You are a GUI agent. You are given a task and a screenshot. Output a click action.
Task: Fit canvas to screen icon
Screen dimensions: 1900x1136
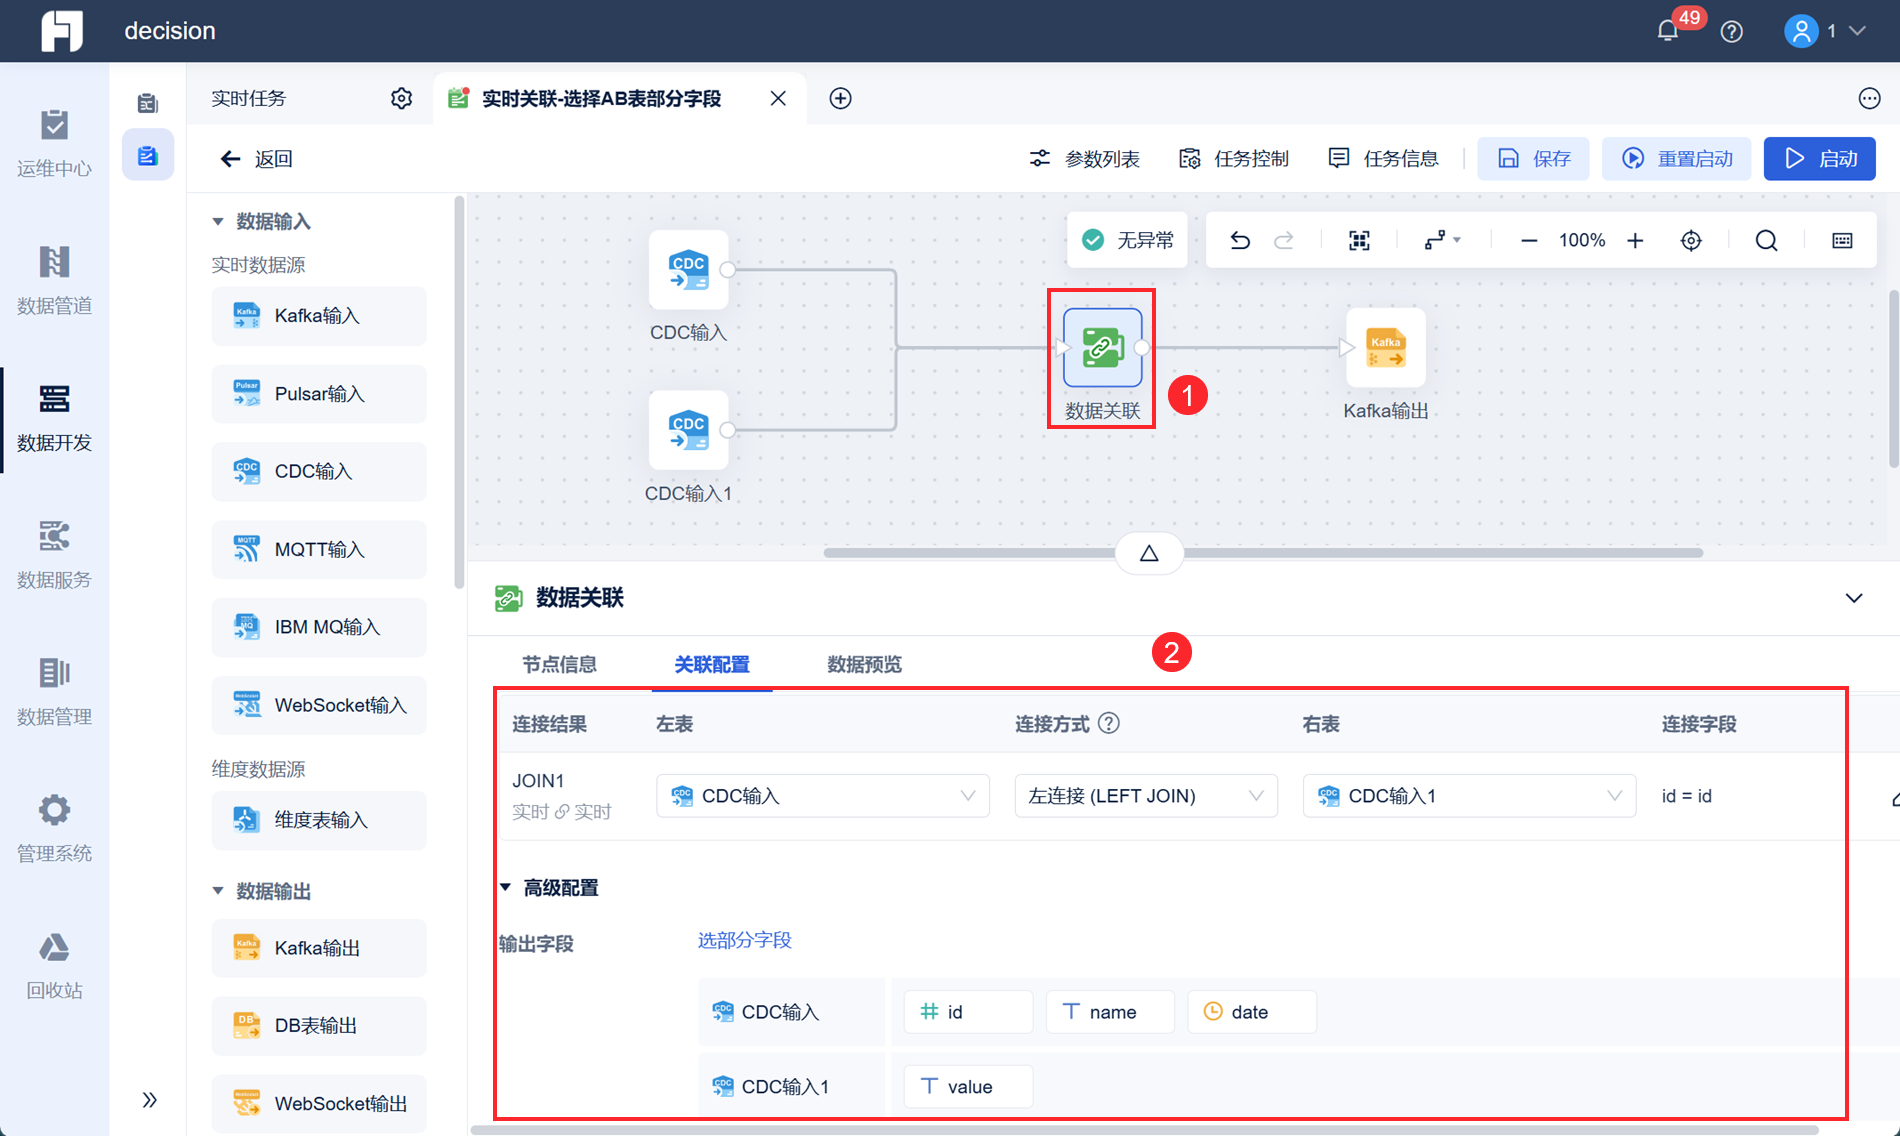click(1359, 240)
